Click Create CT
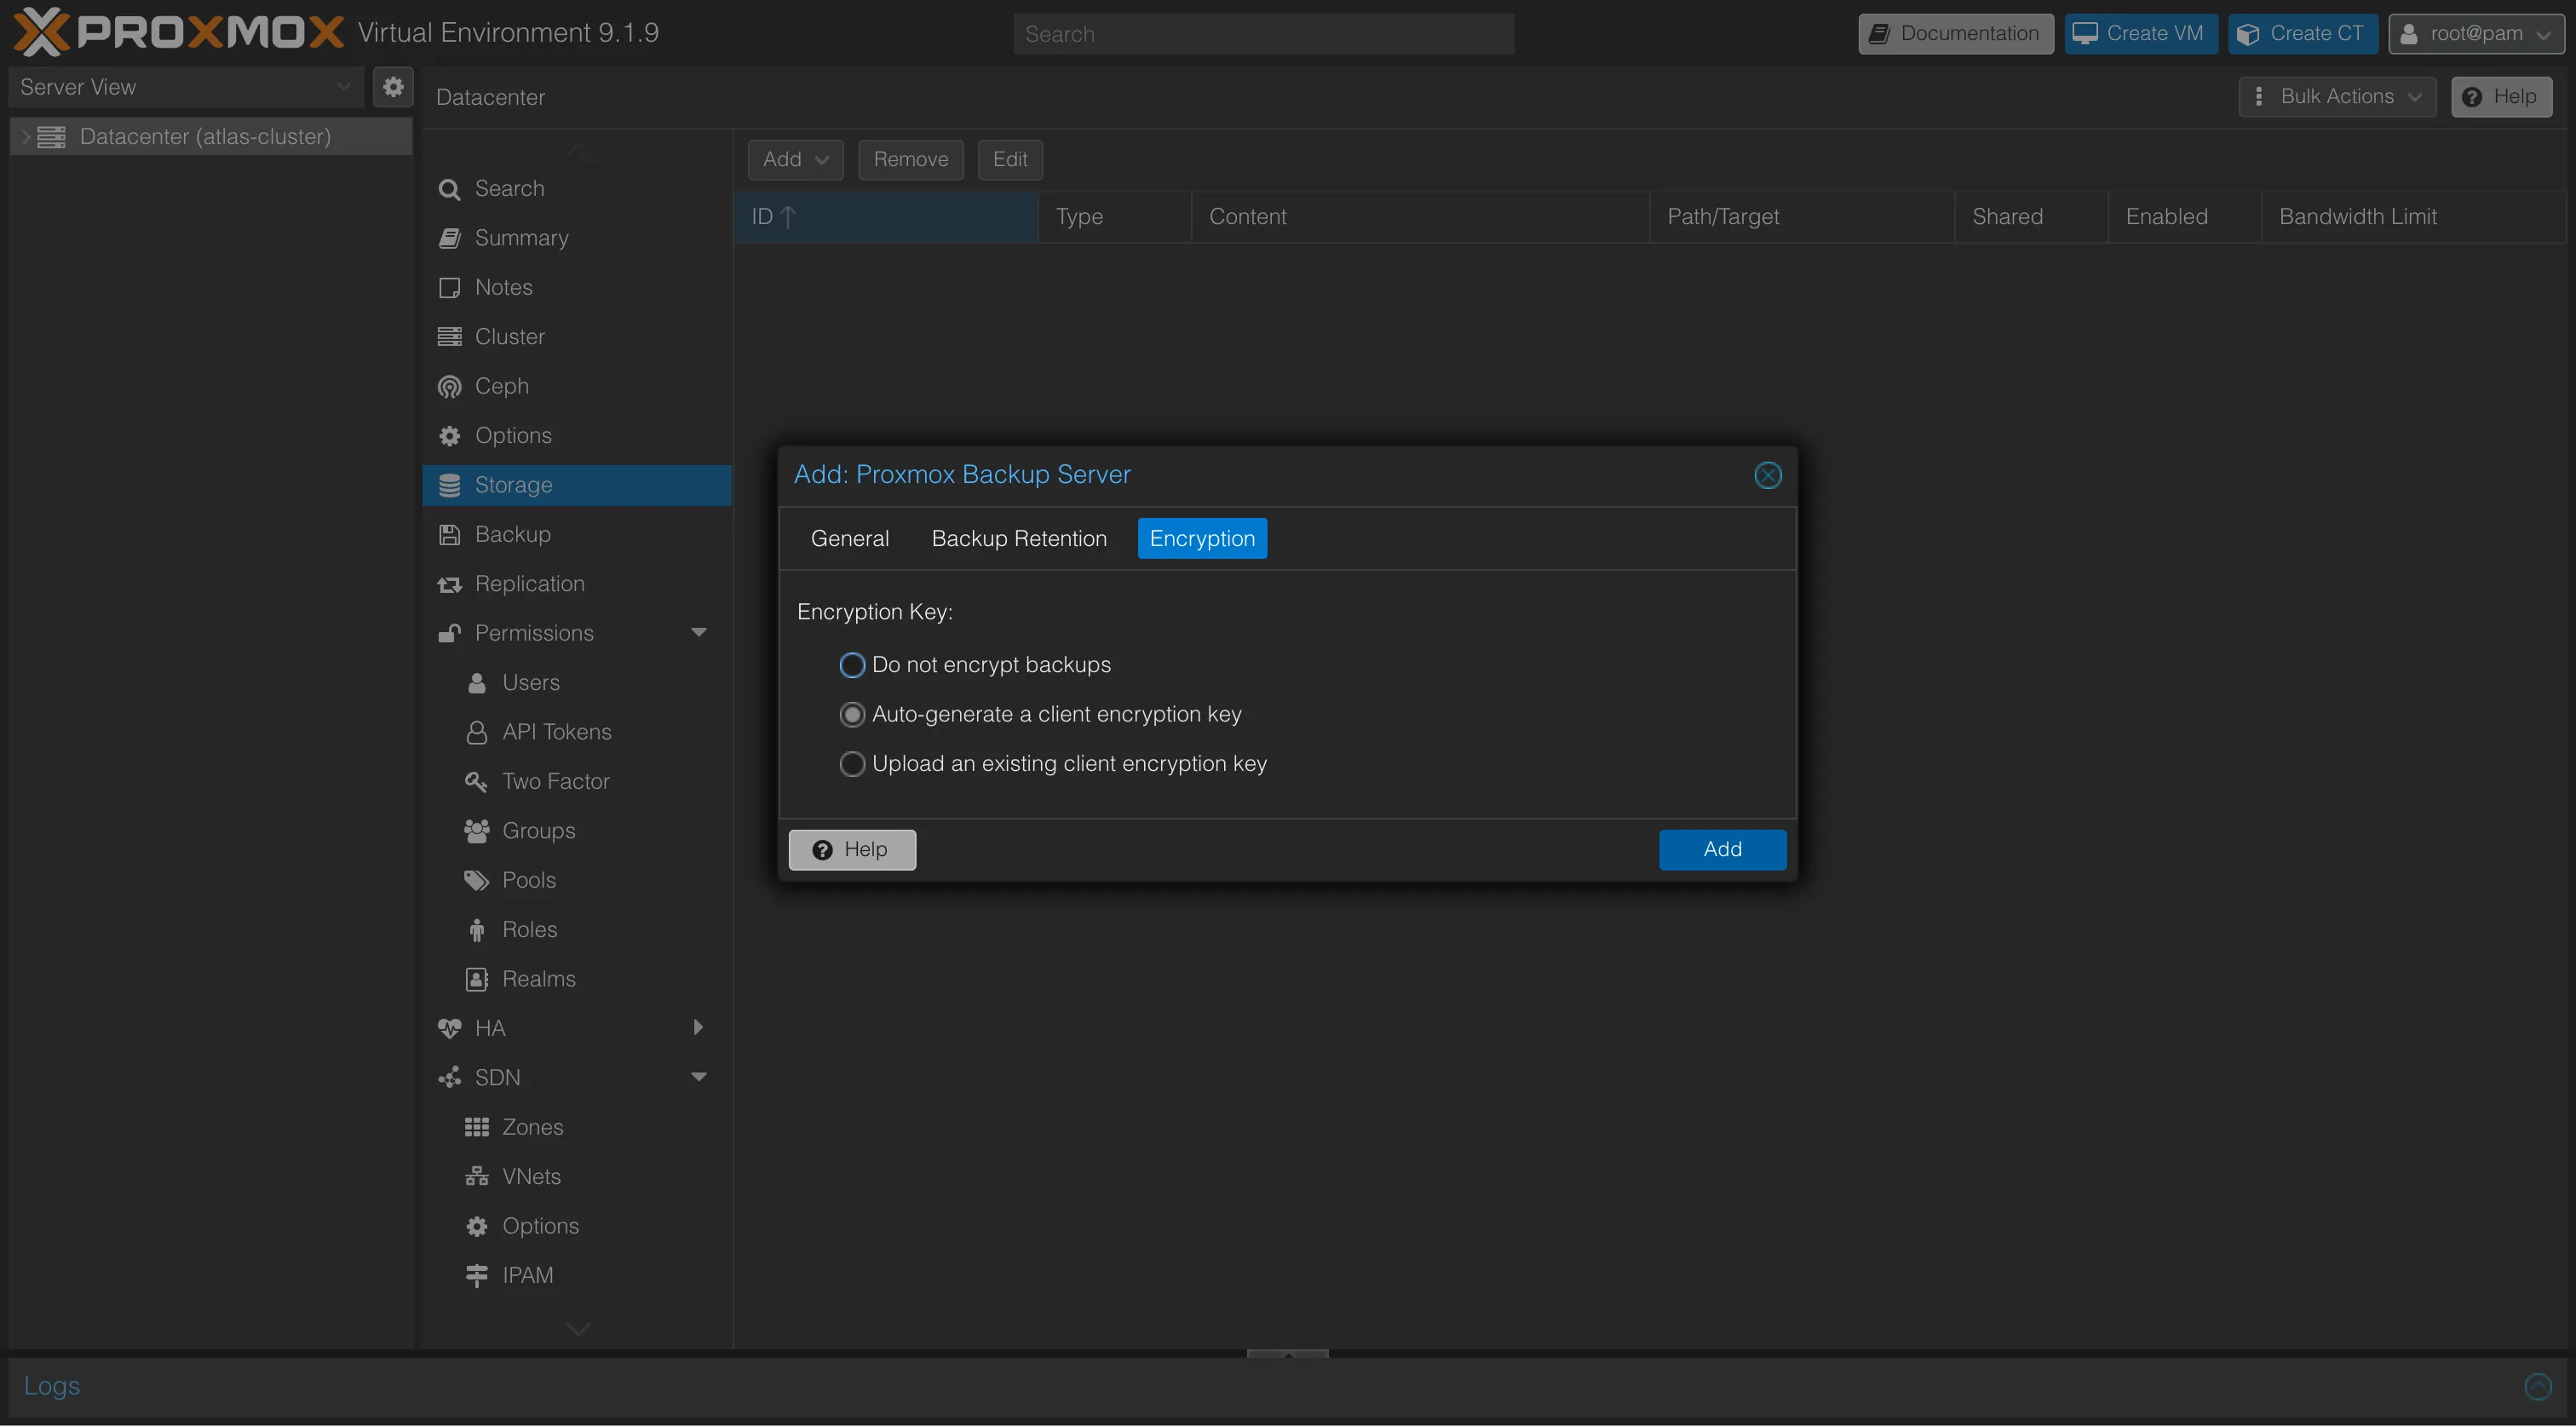 click(x=2302, y=34)
